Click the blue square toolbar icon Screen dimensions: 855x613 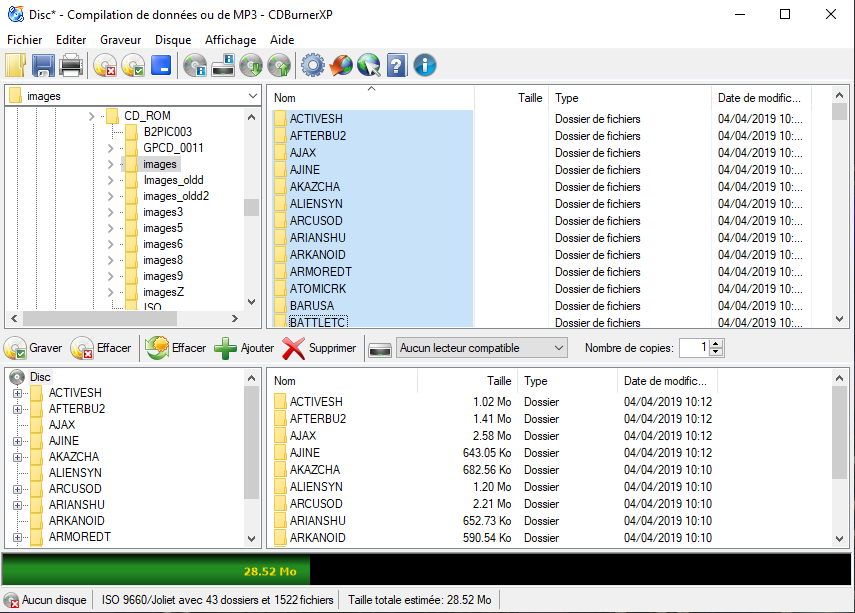pos(161,65)
